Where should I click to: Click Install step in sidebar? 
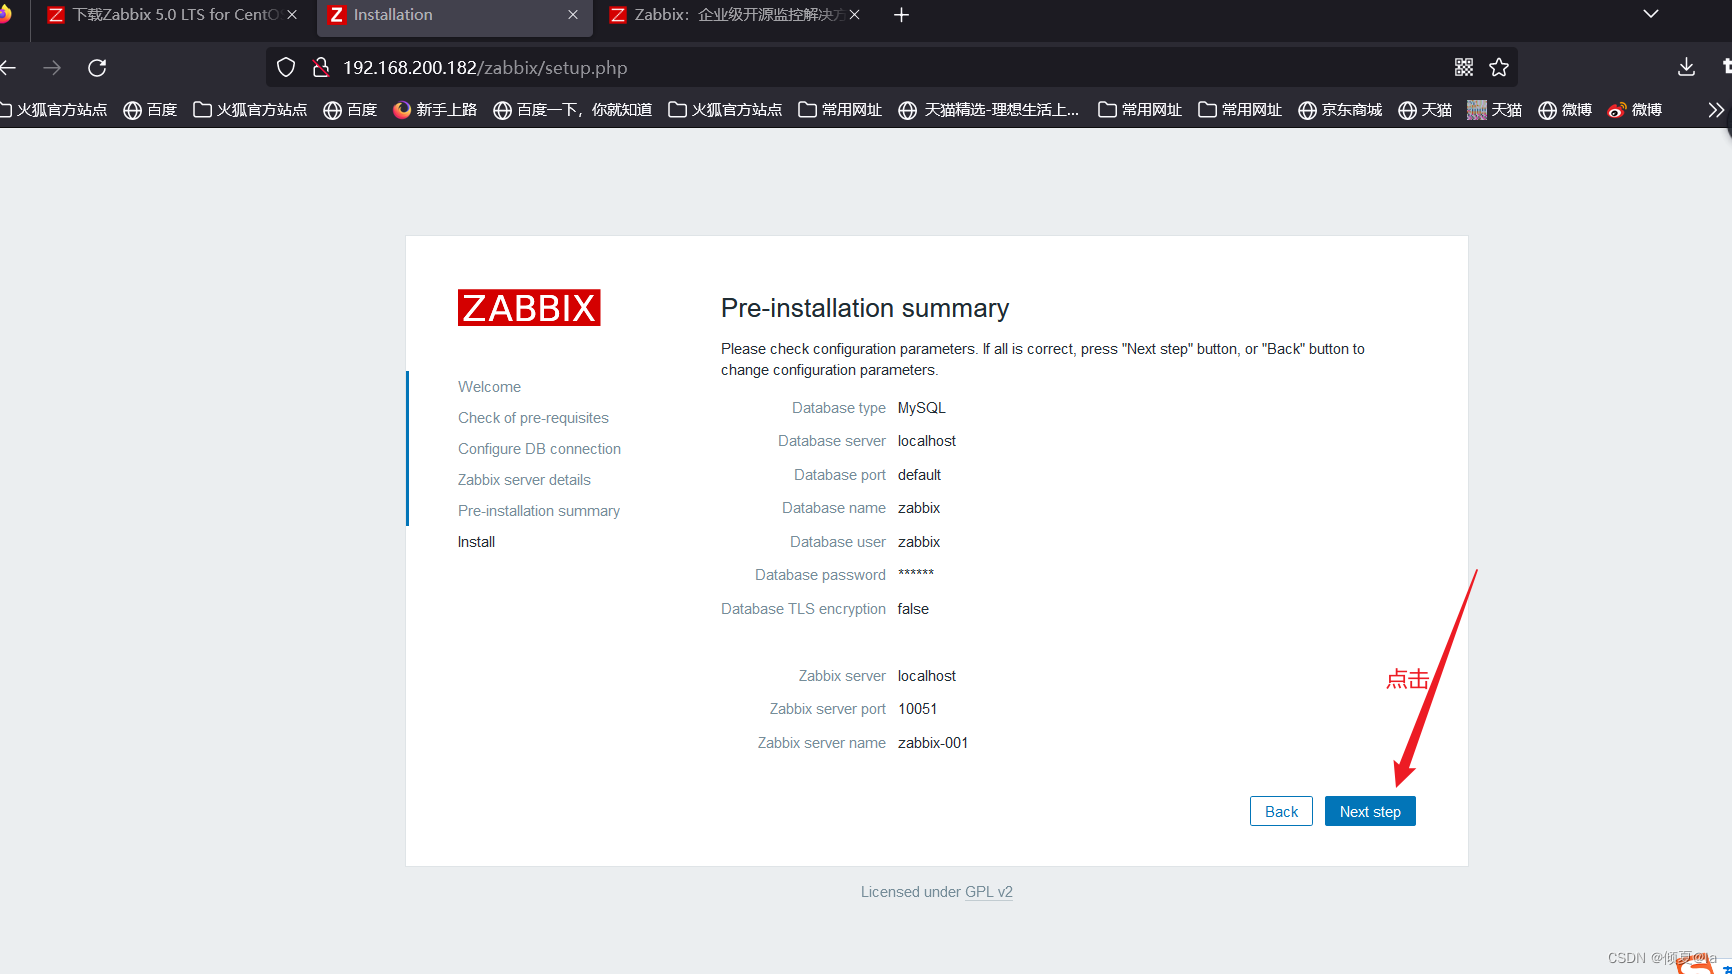tap(476, 542)
